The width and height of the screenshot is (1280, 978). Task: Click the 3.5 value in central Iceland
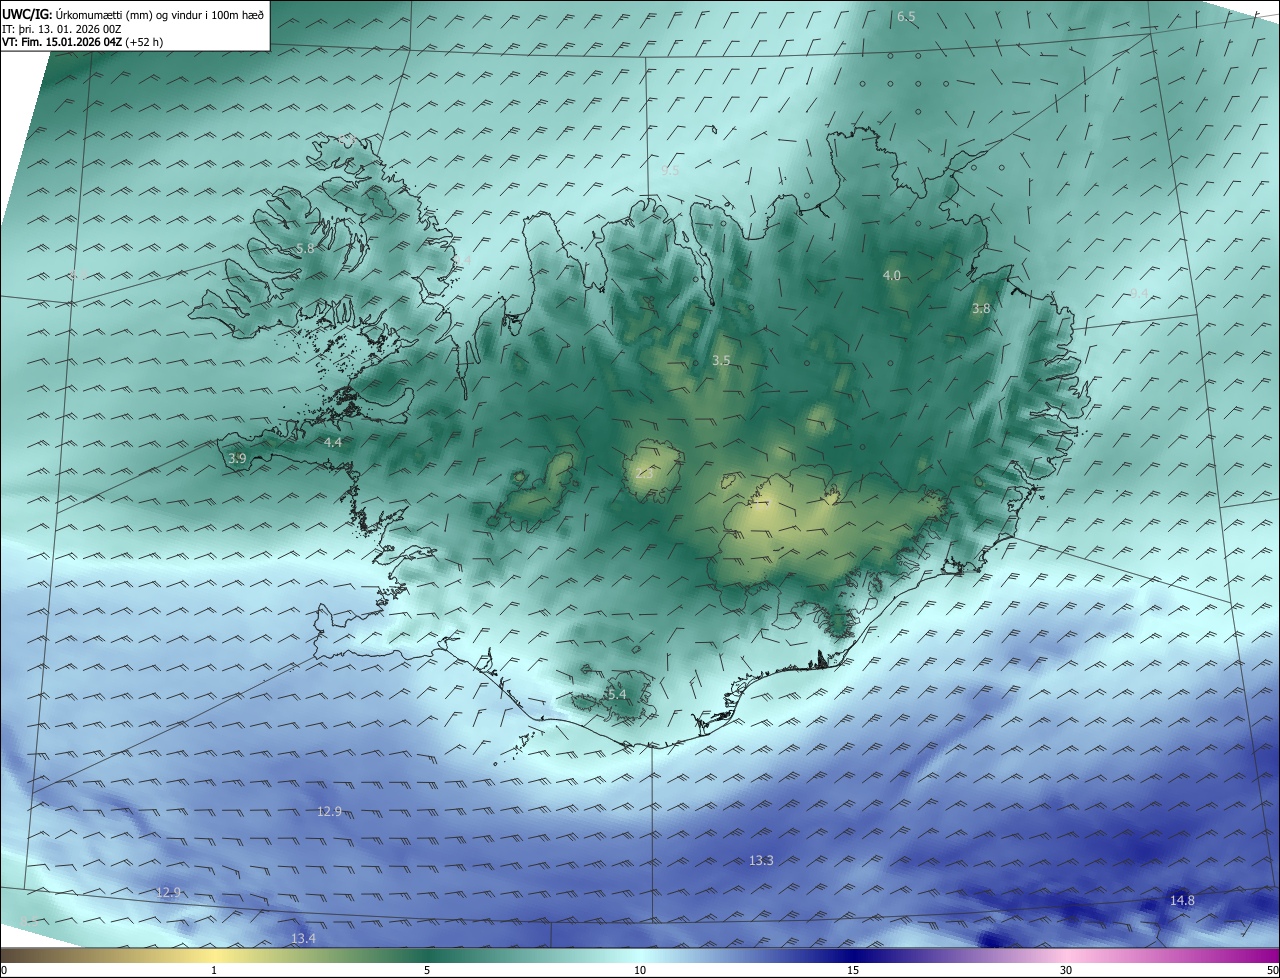pos(721,360)
